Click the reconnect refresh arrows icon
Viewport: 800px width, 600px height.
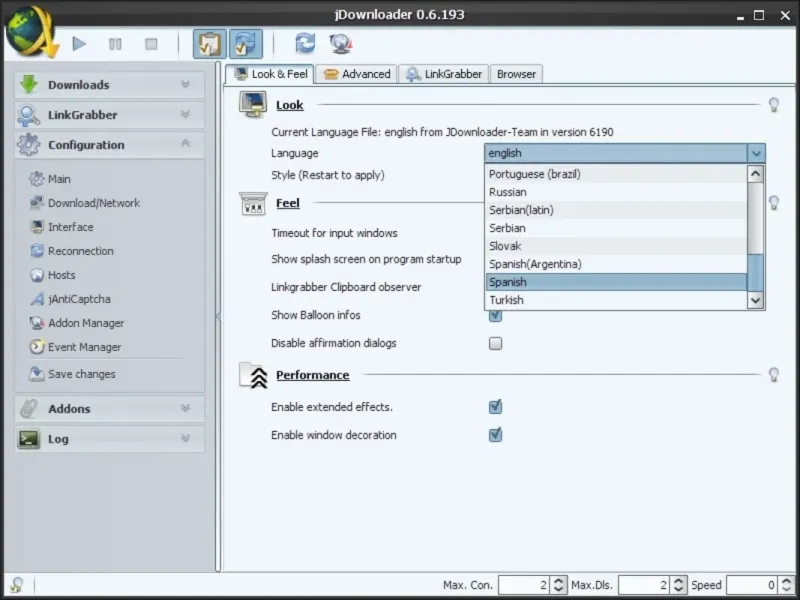tap(305, 43)
